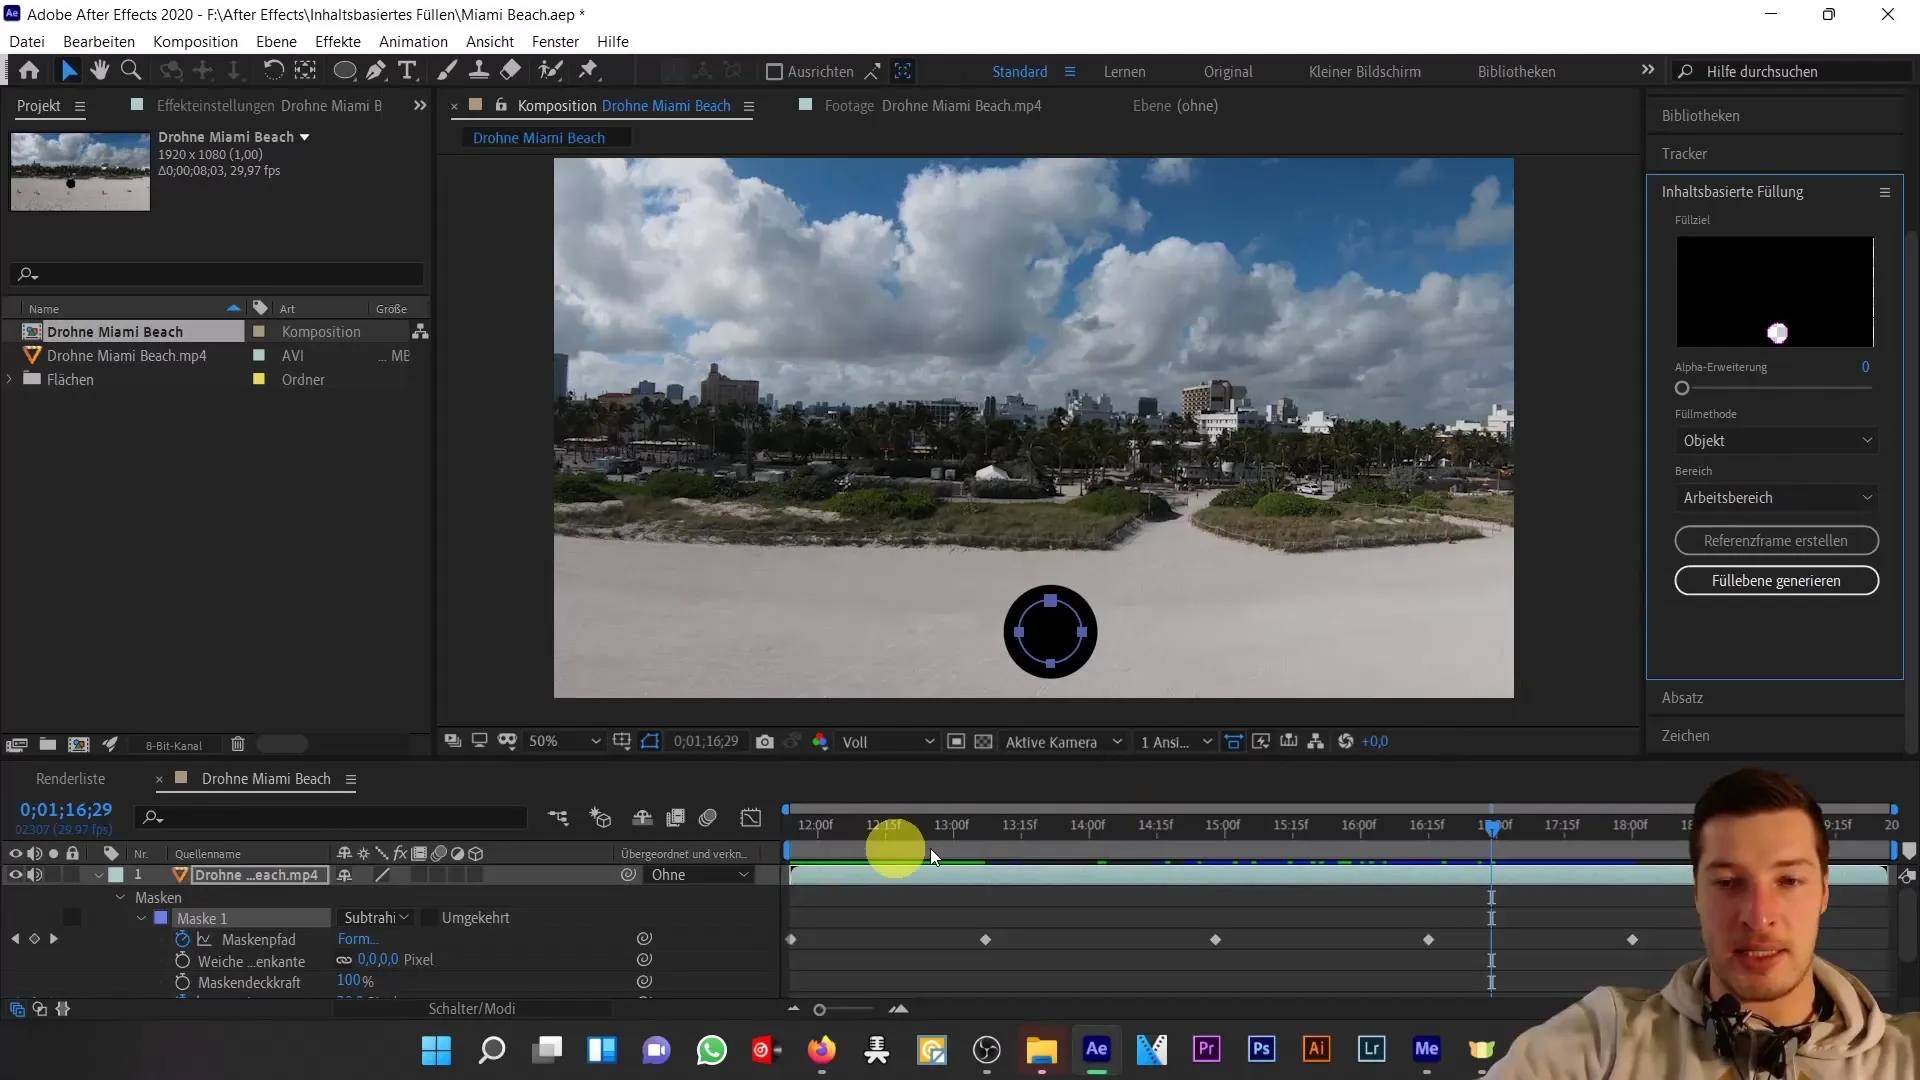Open the Animation menu
Image resolution: width=1920 pixels, height=1080 pixels.
tap(413, 42)
